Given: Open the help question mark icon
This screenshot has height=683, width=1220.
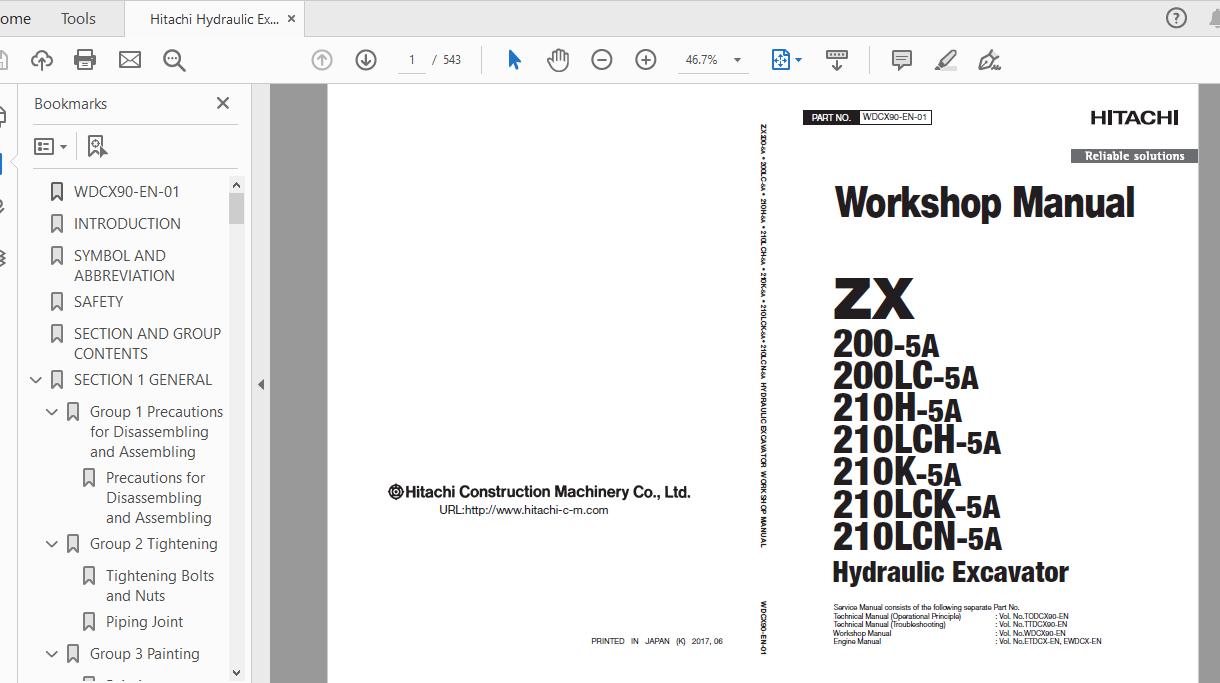Looking at the screenshot, I should [x=1177, y=18].
